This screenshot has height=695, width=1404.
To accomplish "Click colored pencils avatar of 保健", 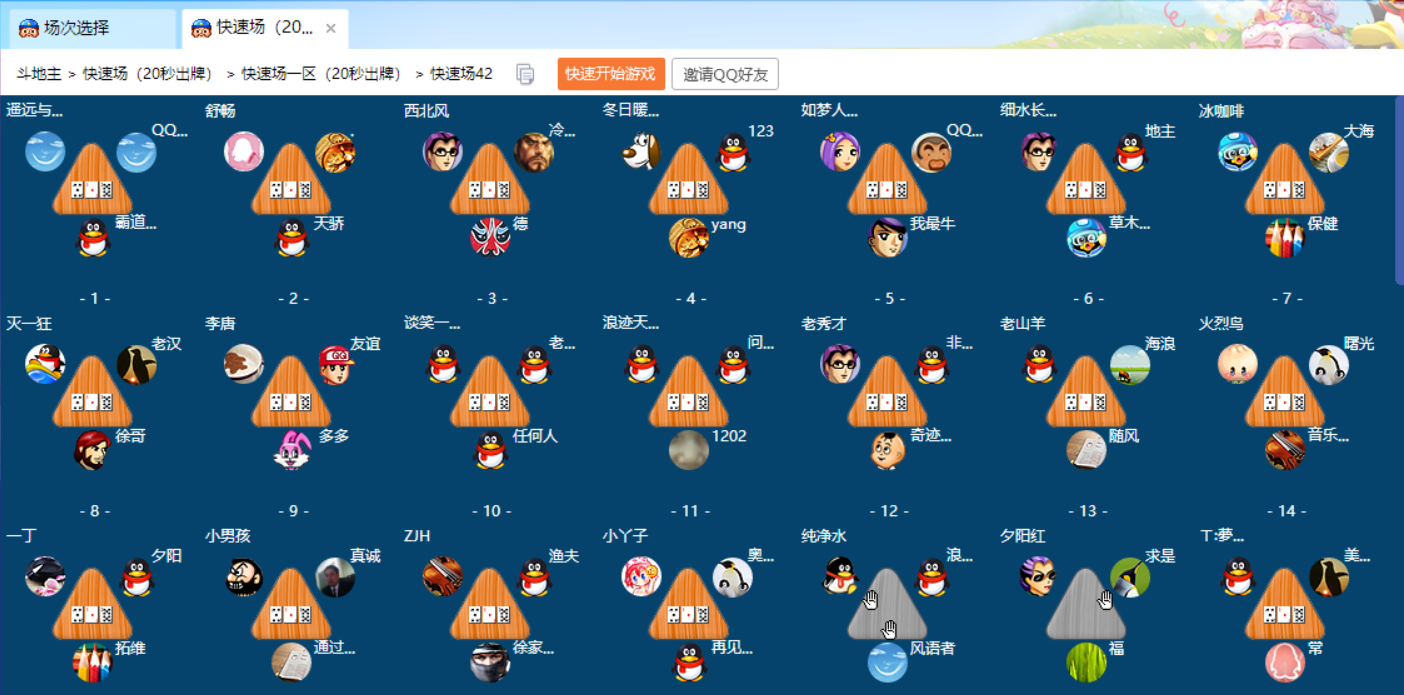I will pos(1285,238).
